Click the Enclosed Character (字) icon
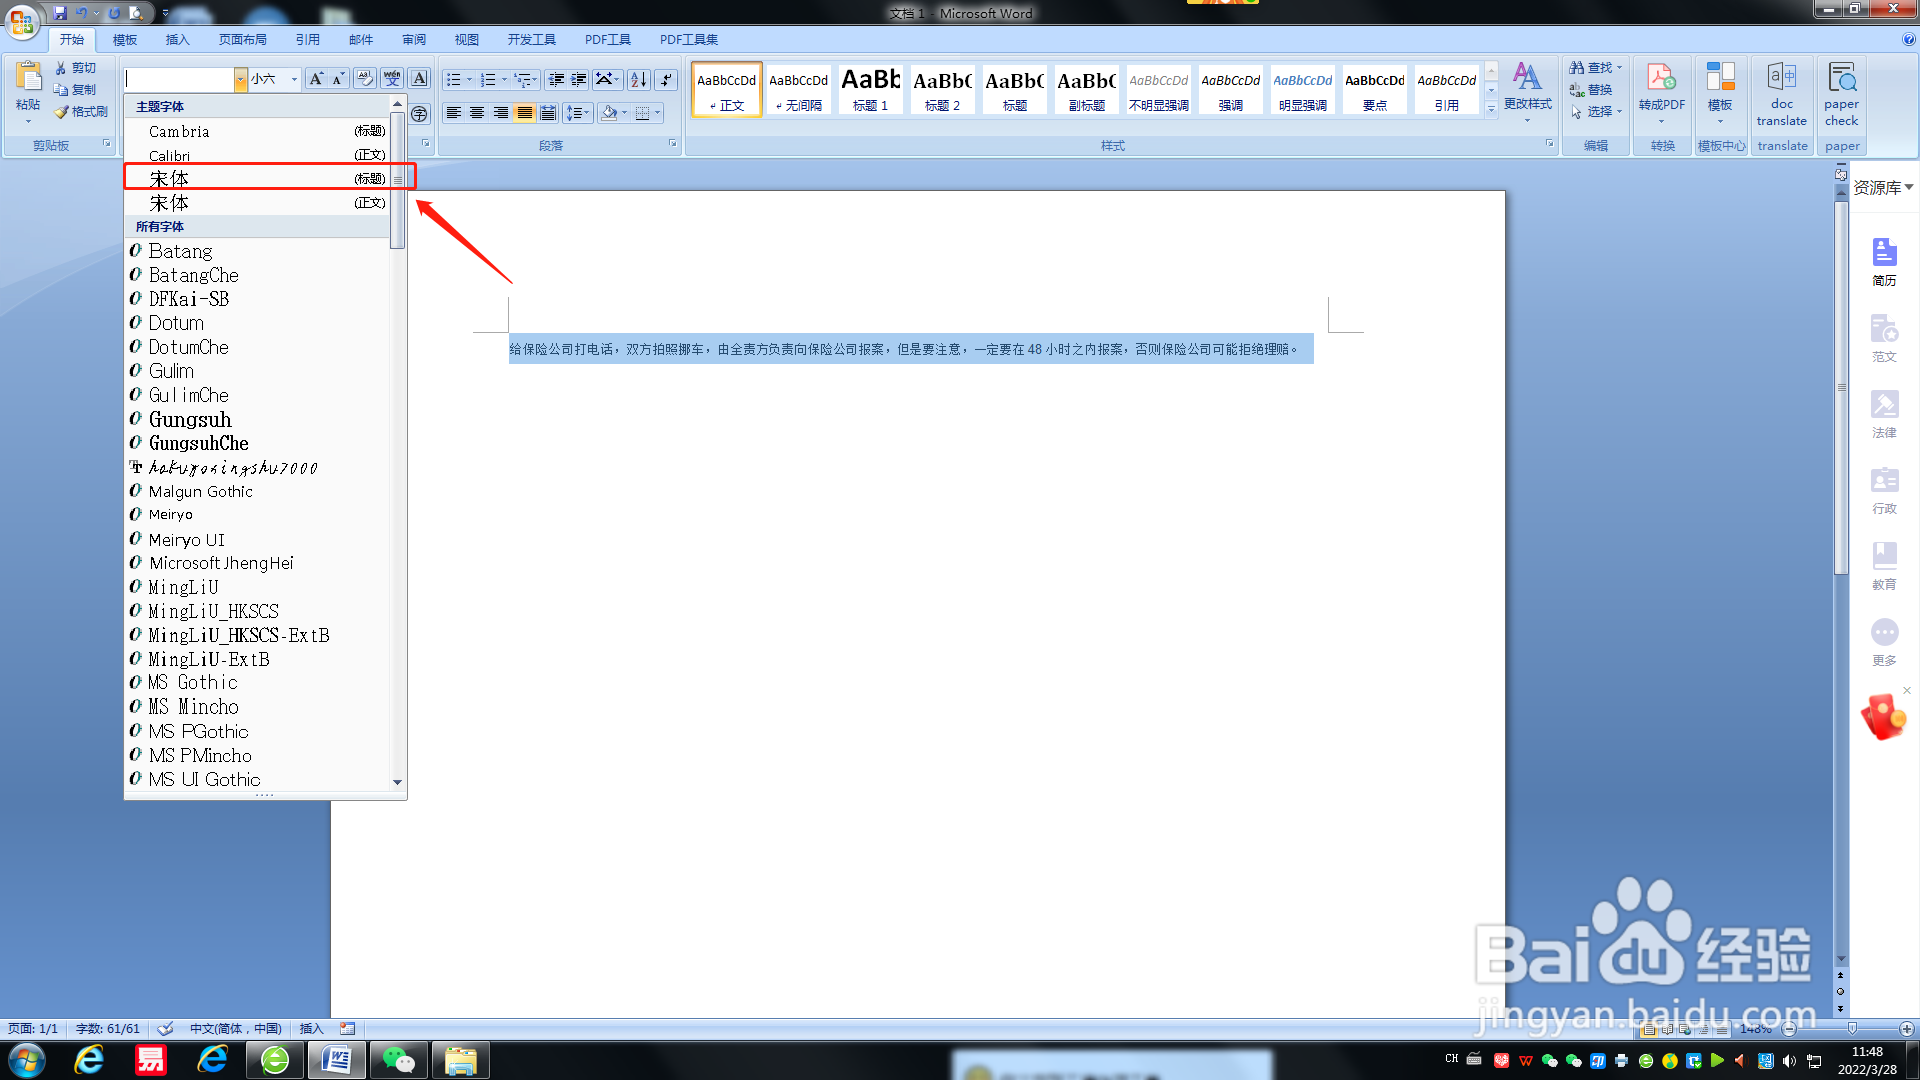 coord(419,114)
